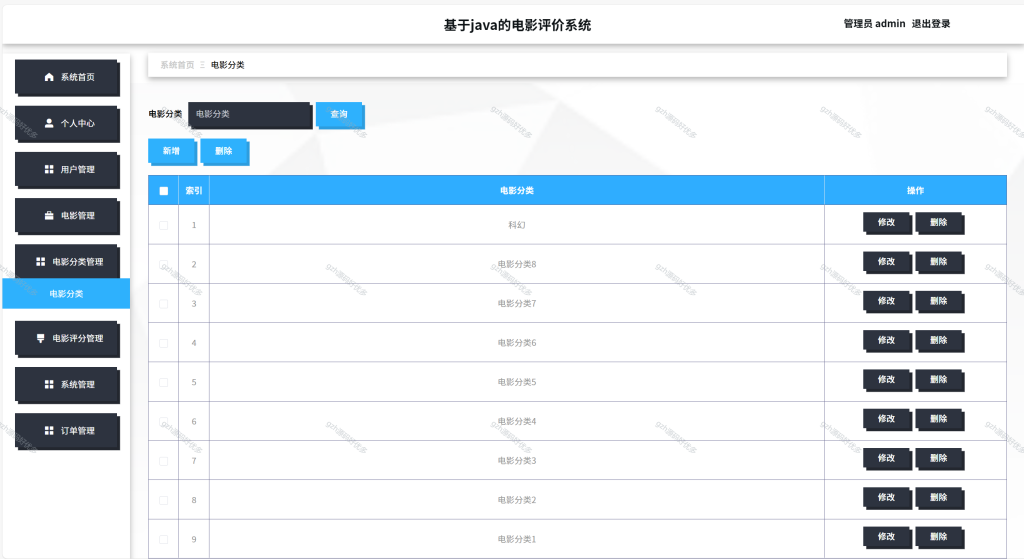Viewport: 1024px width, 559px height.
Task: Click the 系统首页 breadcrumb link
Action: (x=177, y=65)
